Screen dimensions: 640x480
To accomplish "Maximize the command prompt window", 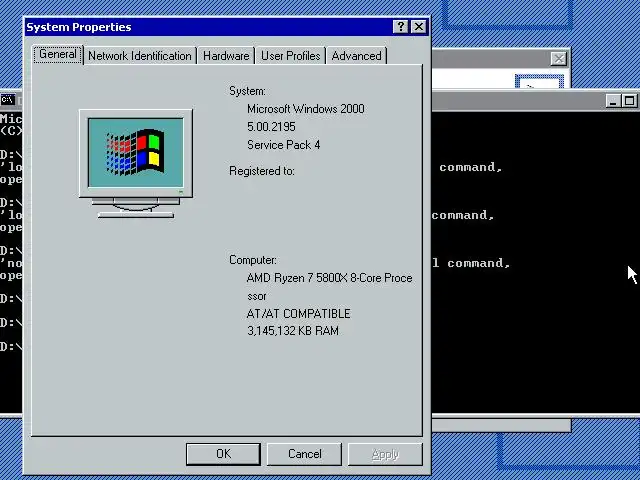I will pos(629,101).
